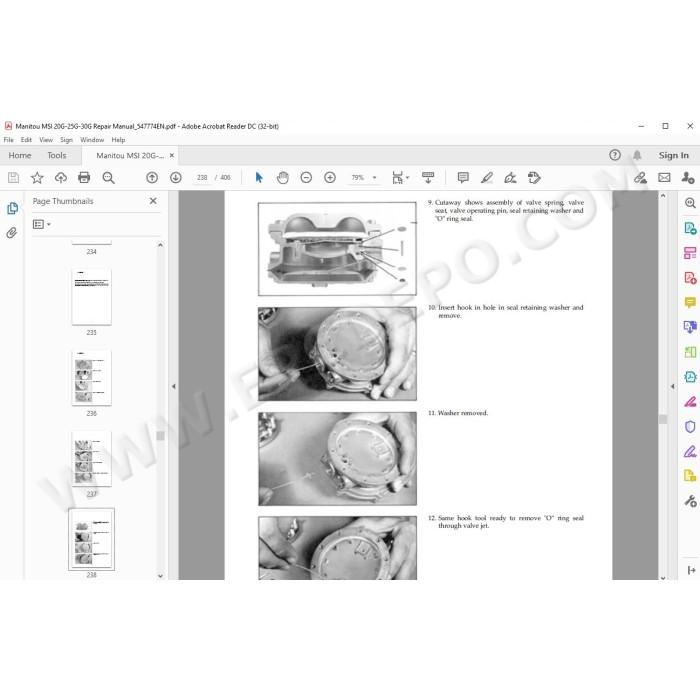Click the read mode keyboard icon

tap(428, 178)
